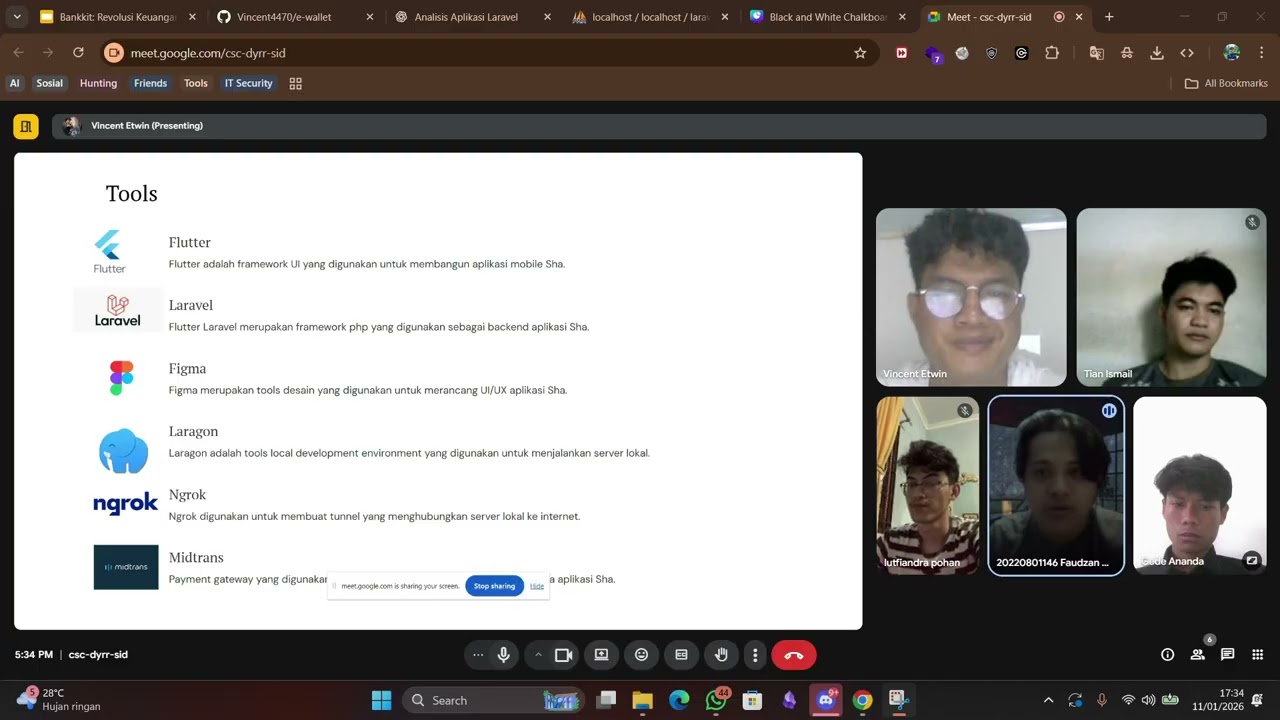The height and width of the screenshot is (720, 1280).
Task: Show hidden system tray icons
Action: pos(1048,700)
